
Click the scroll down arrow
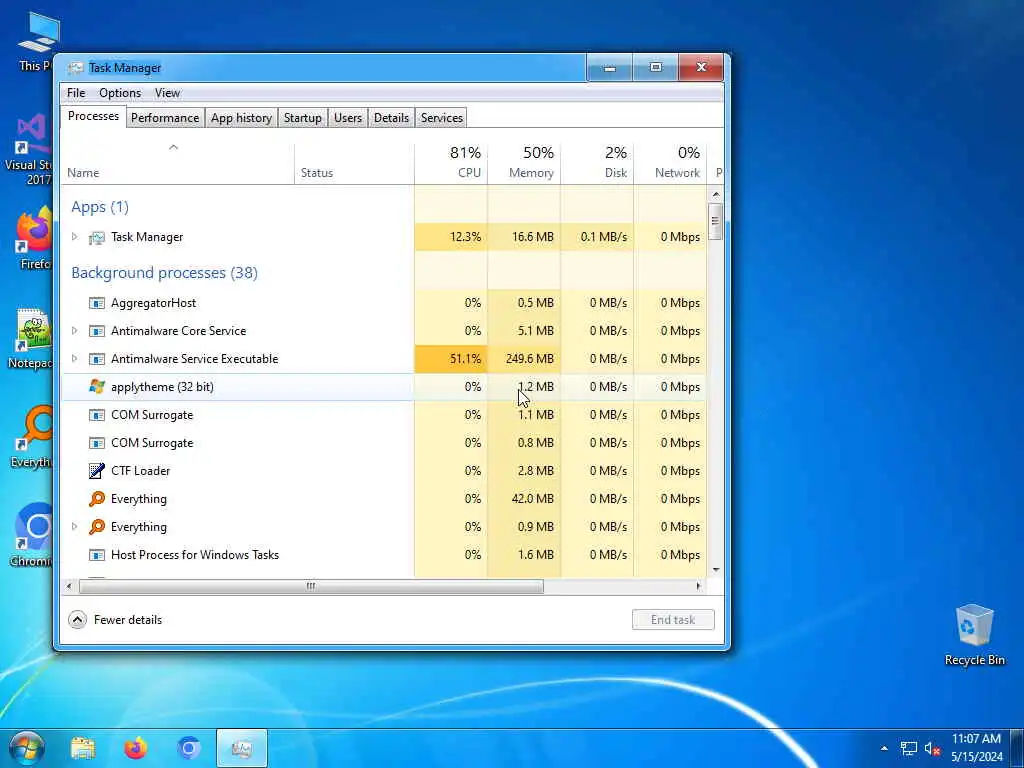tap(716, 569)
